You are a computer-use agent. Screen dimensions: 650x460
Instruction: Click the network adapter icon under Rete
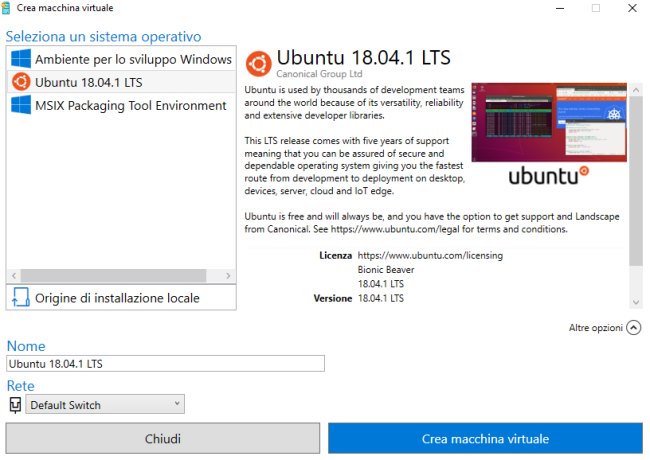15,405
